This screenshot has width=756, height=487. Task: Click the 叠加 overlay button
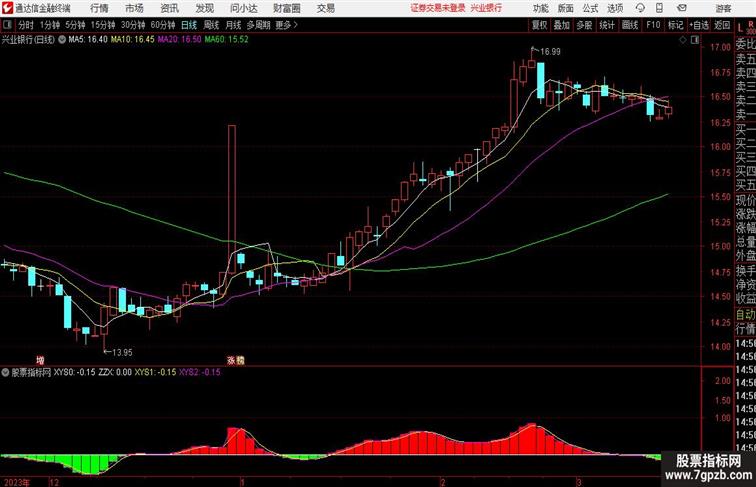coord(562,25)
